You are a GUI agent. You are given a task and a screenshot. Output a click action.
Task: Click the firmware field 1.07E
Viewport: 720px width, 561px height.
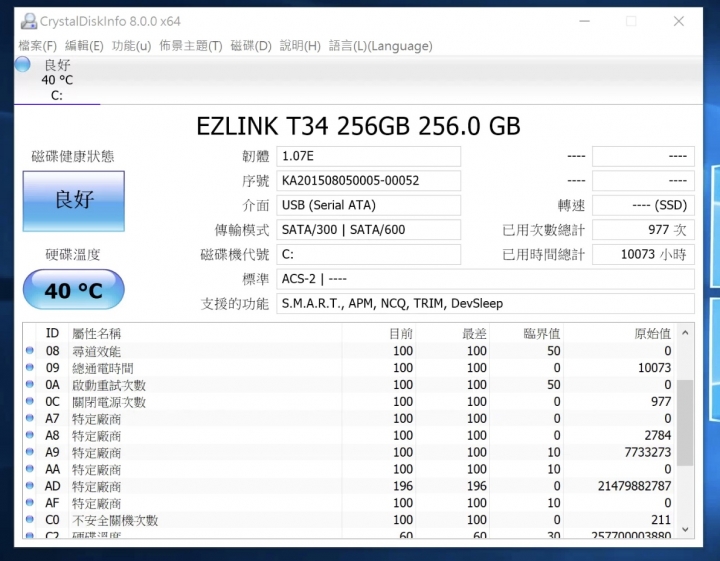point(368,157)
